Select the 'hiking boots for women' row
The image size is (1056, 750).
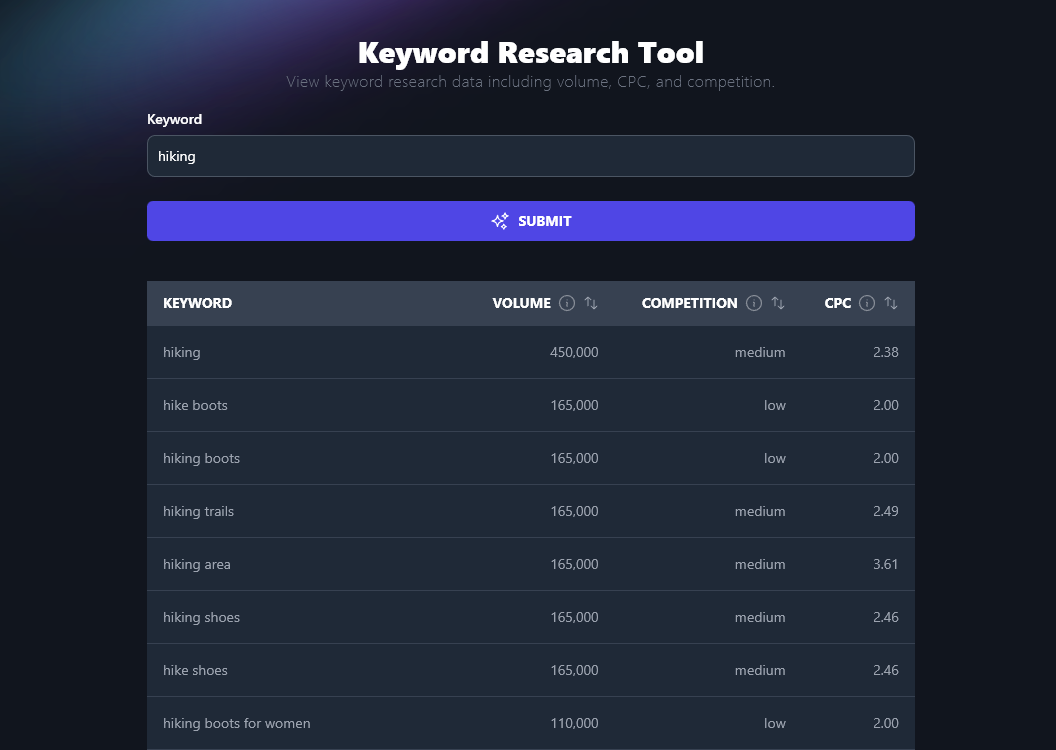(x=530, y=723)
